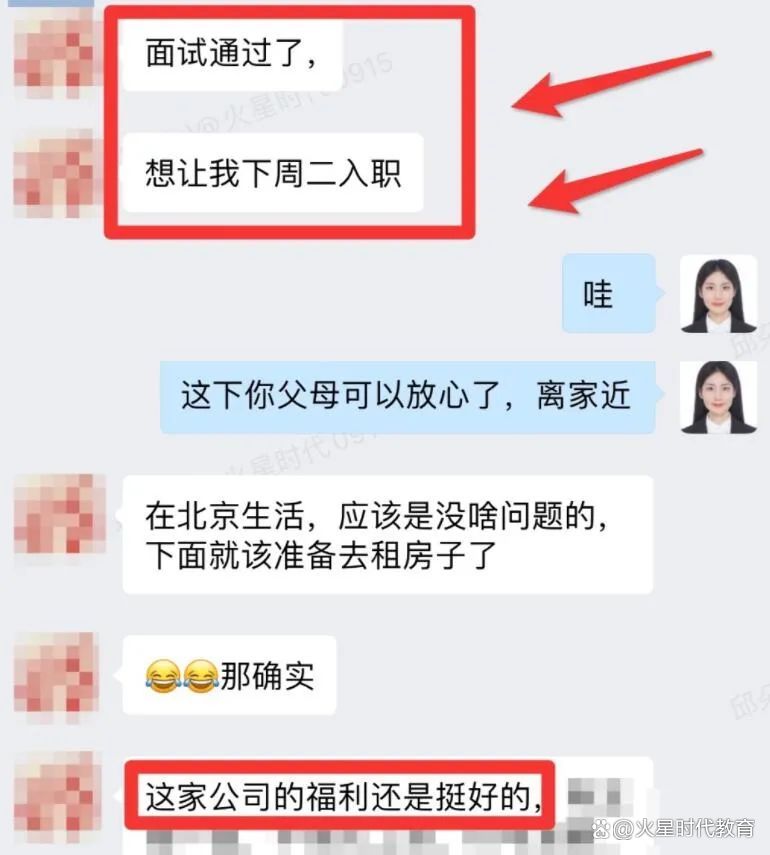Click pixelated avatar next to '面试通过了'
Image resolution: width=770 pixels, height=855 pixels.
55,55
